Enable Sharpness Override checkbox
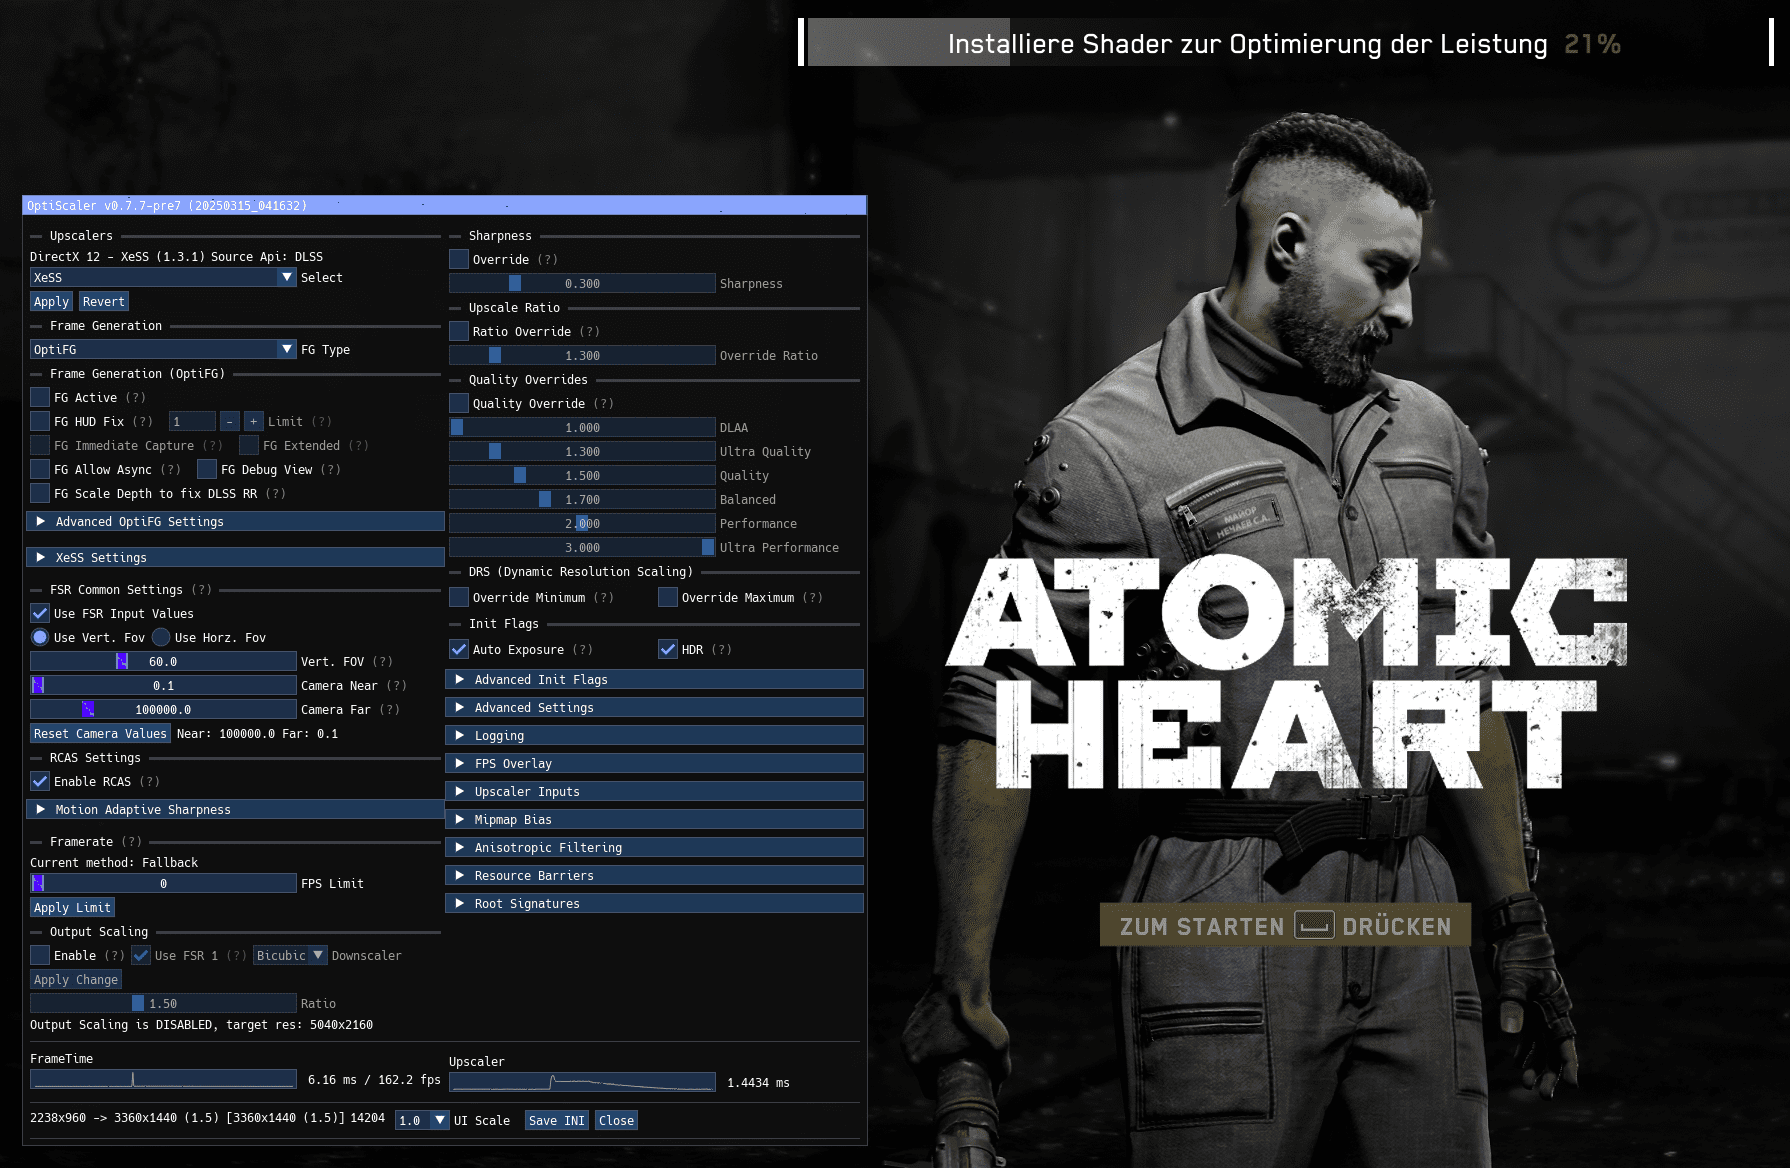1790x1168 pixels. coord(459,260)
